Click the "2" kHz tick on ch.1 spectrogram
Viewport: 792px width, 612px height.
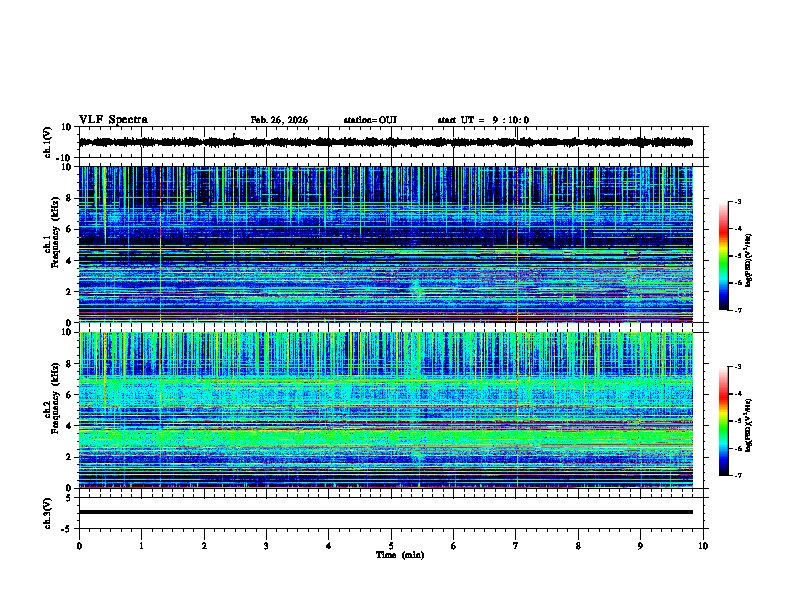69,292
